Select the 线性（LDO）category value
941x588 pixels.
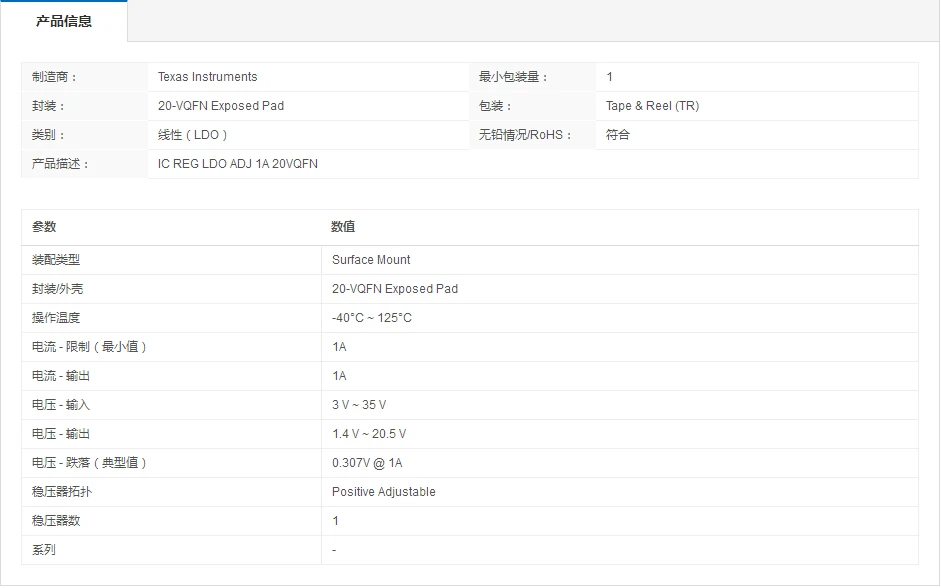tap(193, 135)
